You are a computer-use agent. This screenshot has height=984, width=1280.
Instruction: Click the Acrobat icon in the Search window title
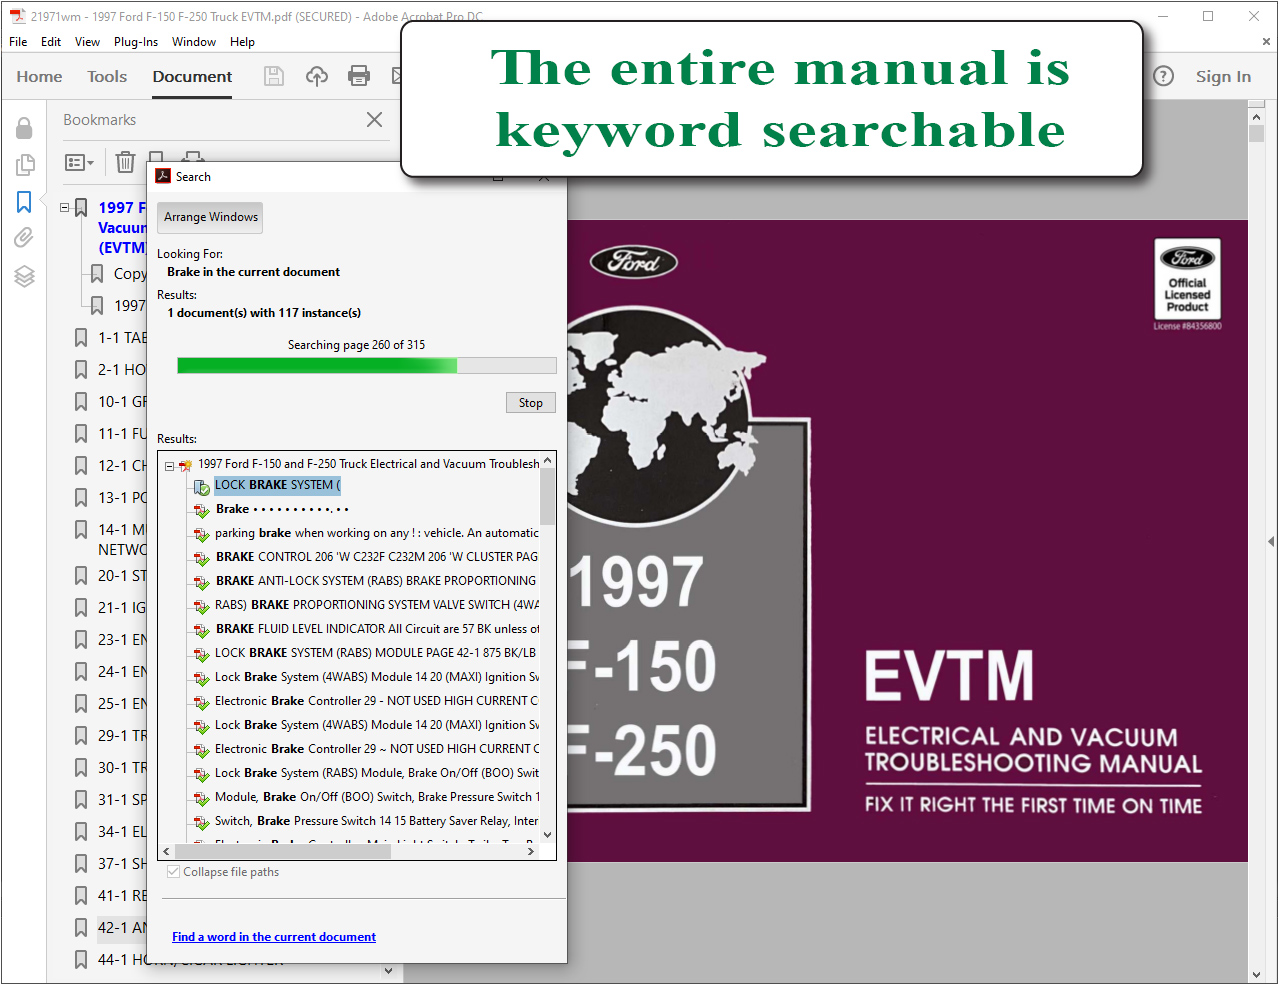pyautogui.click(x=163, y=176)
